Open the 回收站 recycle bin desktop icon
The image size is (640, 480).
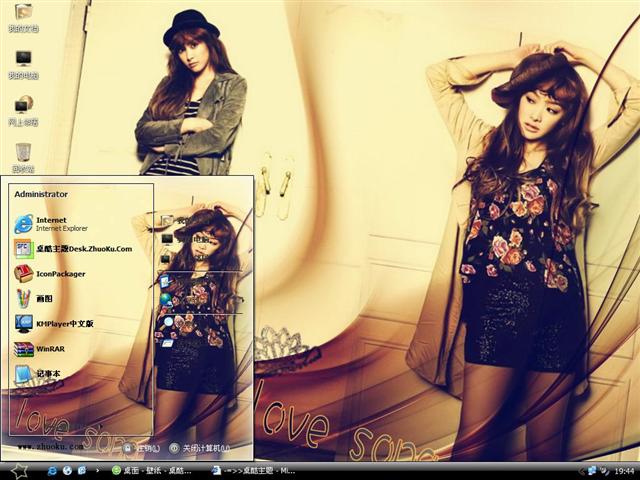23,157
